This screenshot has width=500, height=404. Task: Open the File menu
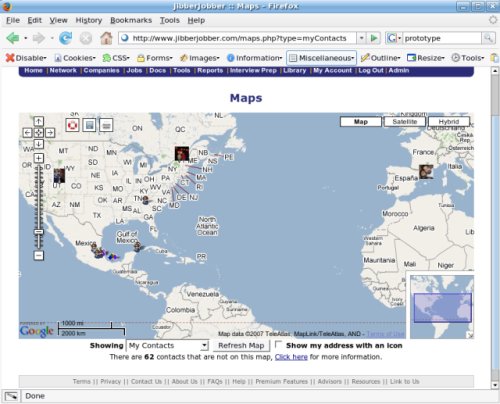pos(13,20)
